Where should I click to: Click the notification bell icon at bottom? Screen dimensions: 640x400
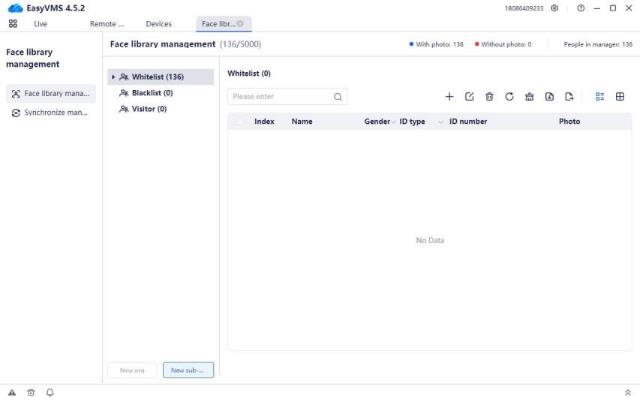click(50, 392)
